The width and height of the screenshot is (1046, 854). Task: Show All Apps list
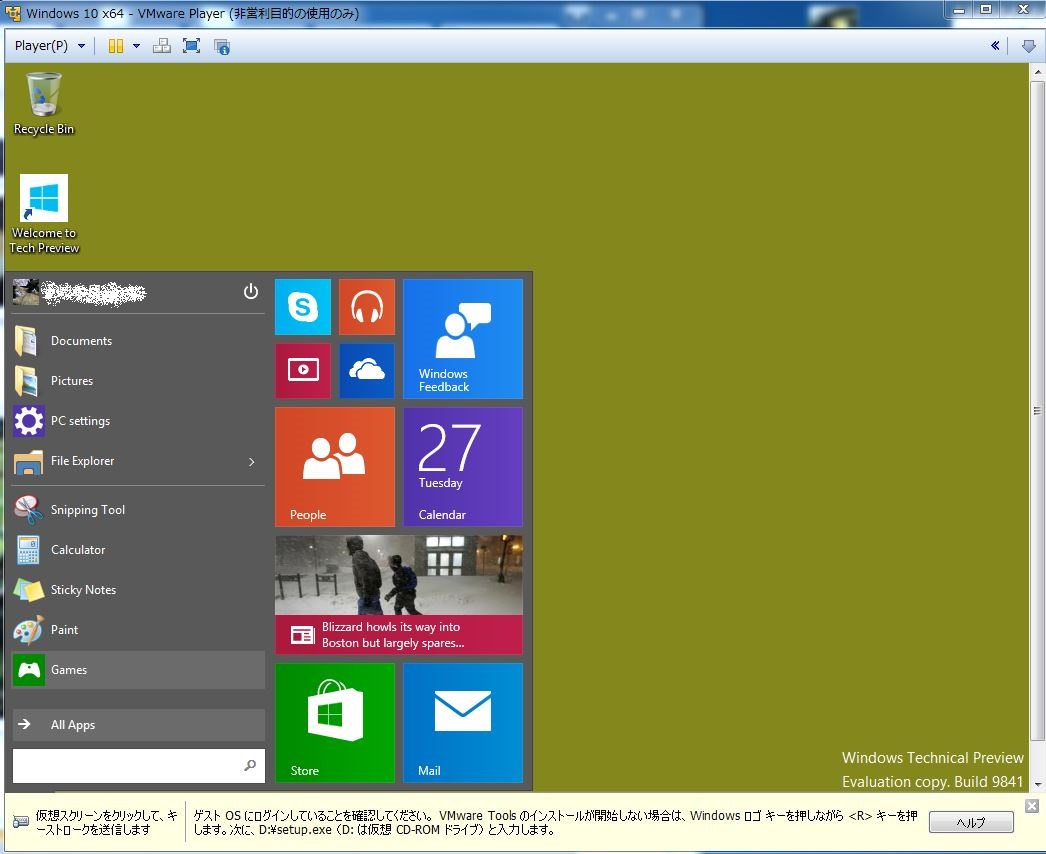click(139, 725)
